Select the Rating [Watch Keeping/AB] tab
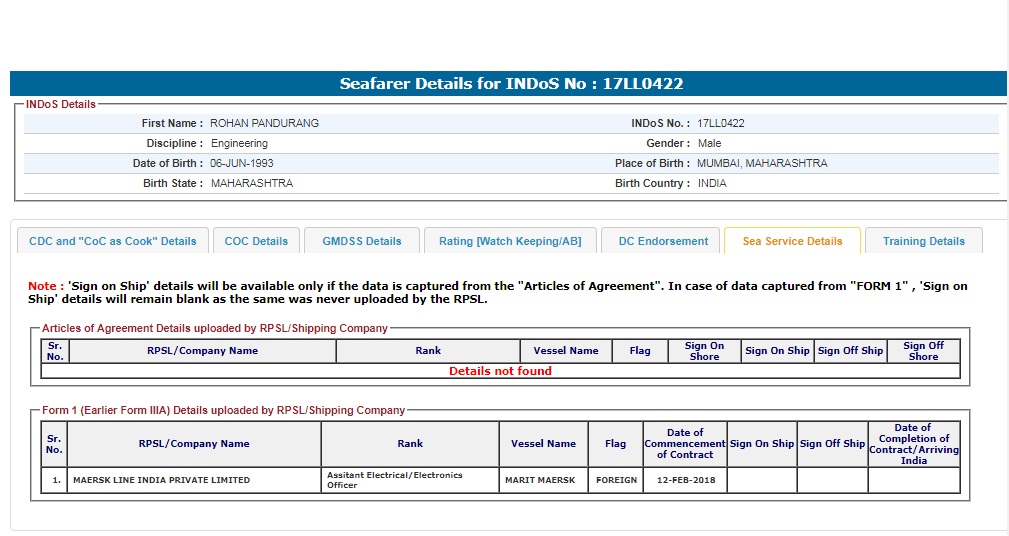 510,241
